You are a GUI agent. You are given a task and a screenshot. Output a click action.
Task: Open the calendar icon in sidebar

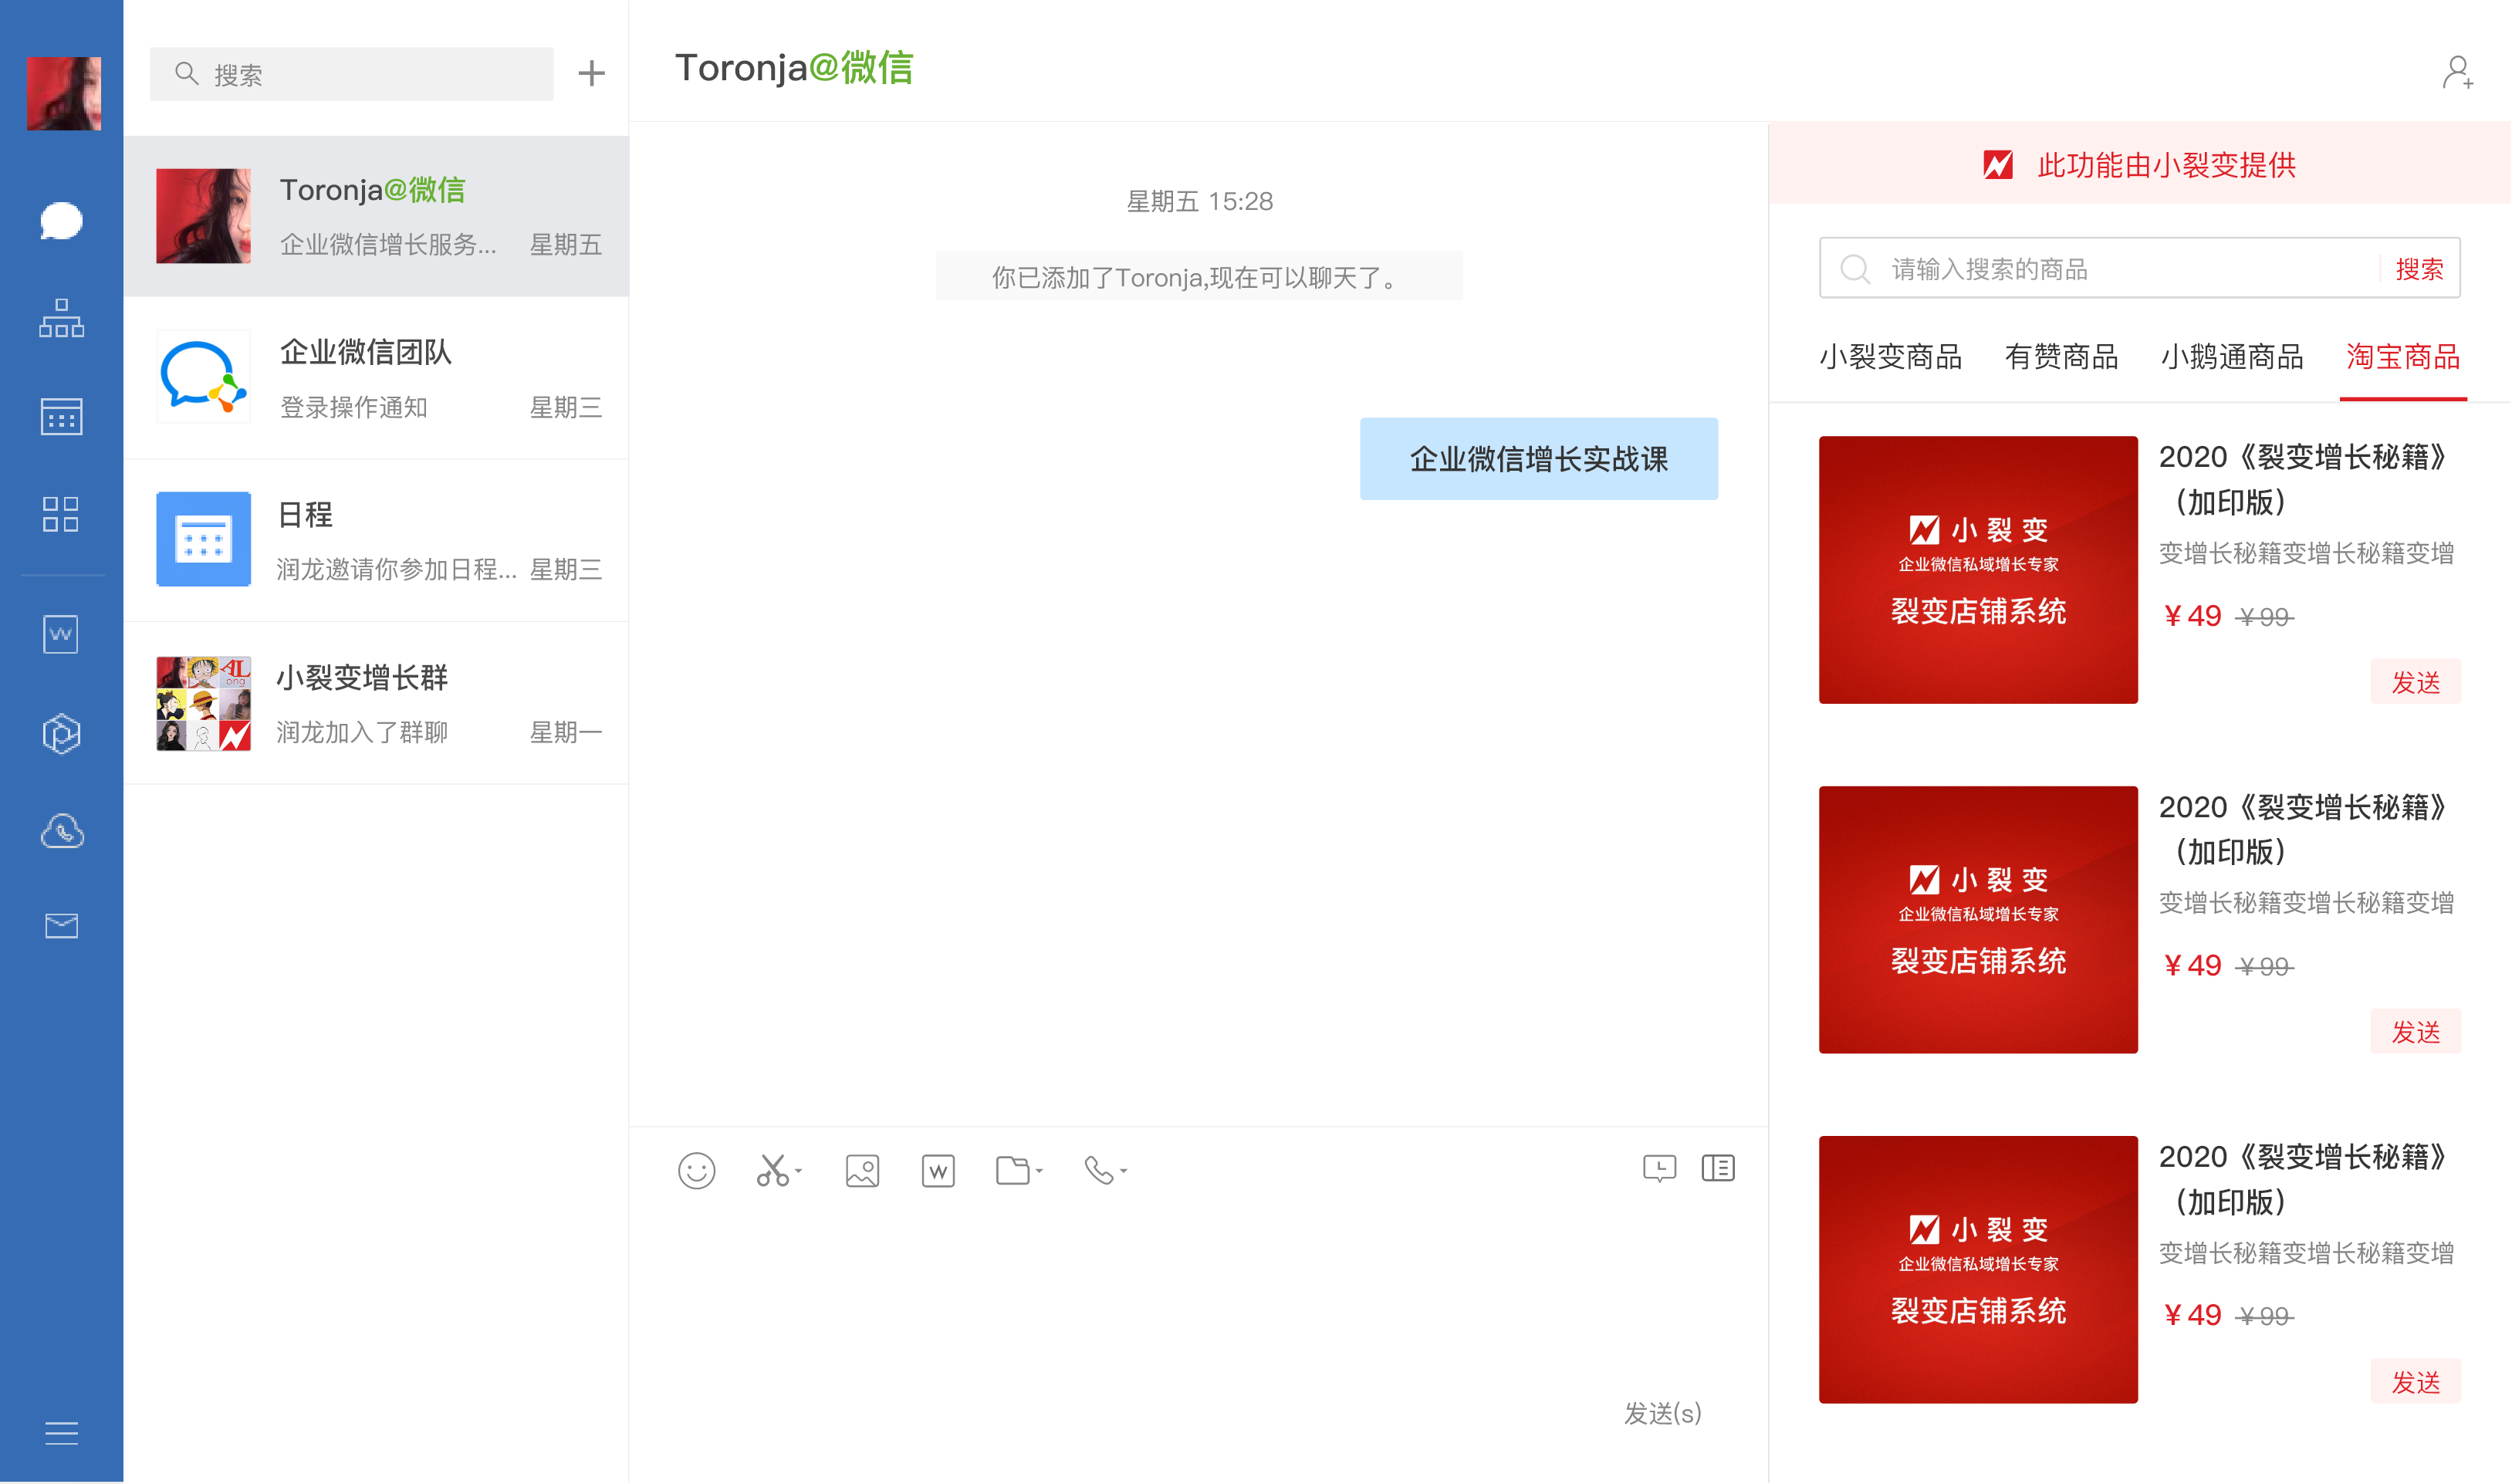click(x=61, y=416)
